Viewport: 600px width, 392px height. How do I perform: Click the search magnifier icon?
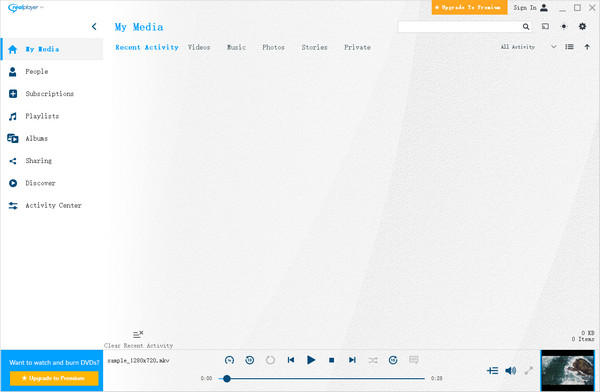click(526, 26)
